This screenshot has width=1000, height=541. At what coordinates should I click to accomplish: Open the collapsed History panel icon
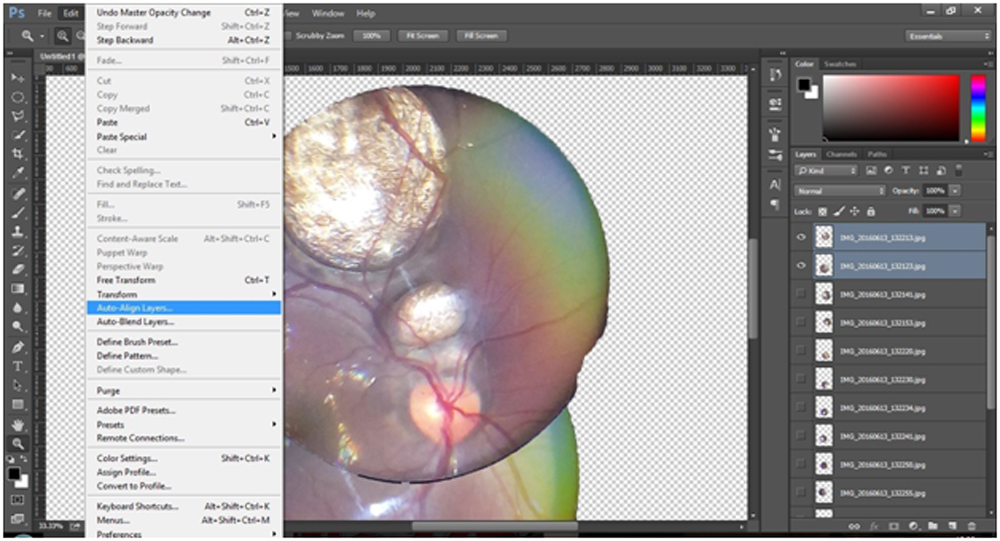click(775, 75)
